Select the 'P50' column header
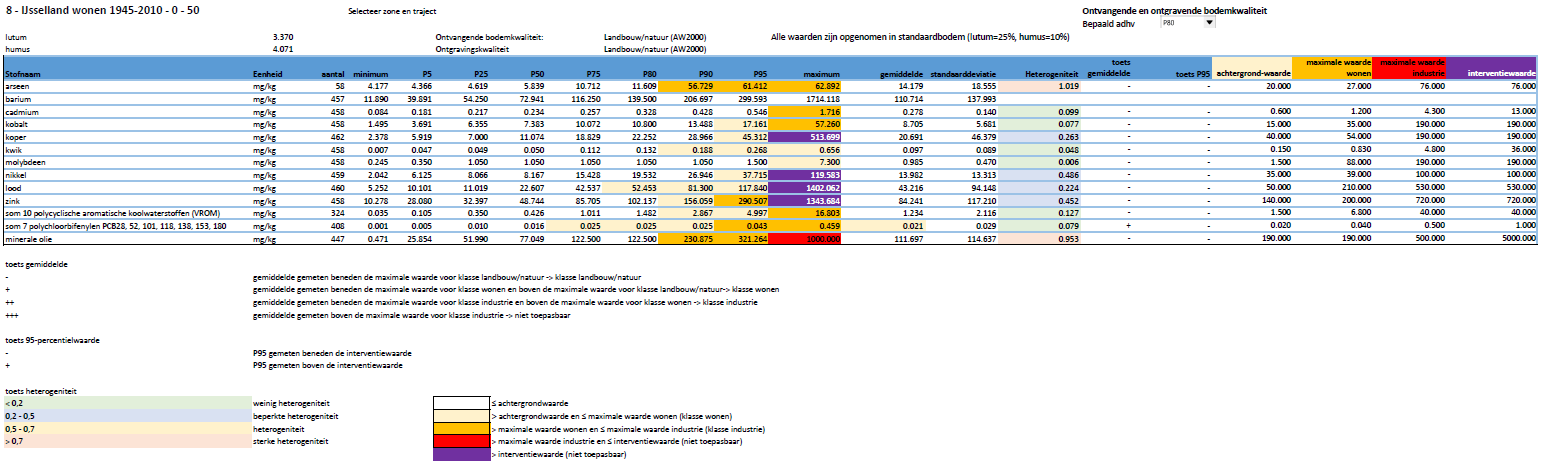This screenshot has width=1543, height=465. pyautogui.click(x=536, y=74)
